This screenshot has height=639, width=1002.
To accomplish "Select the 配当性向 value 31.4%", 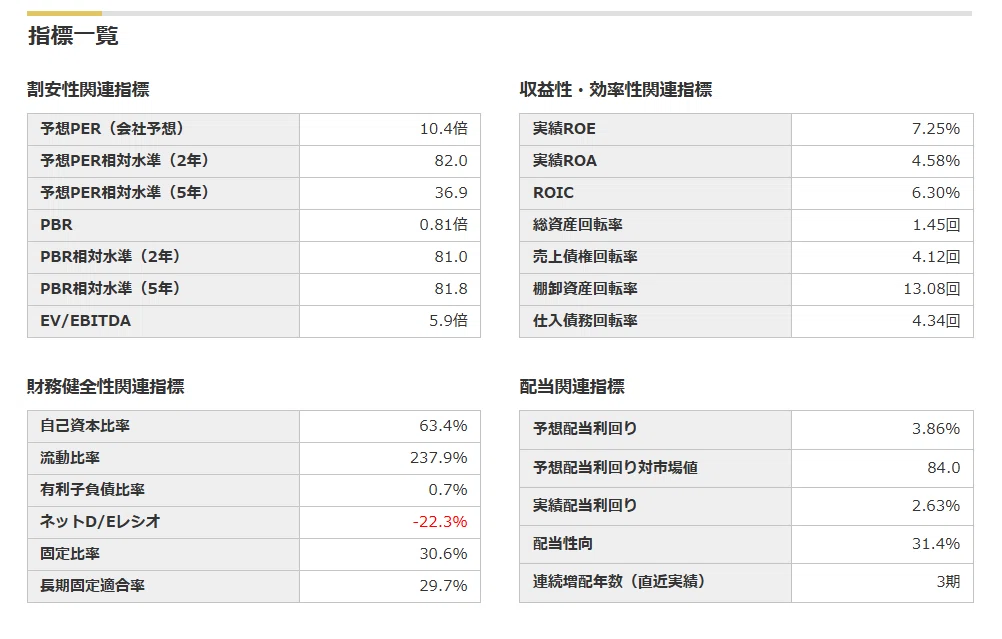I will click(936, 544).
